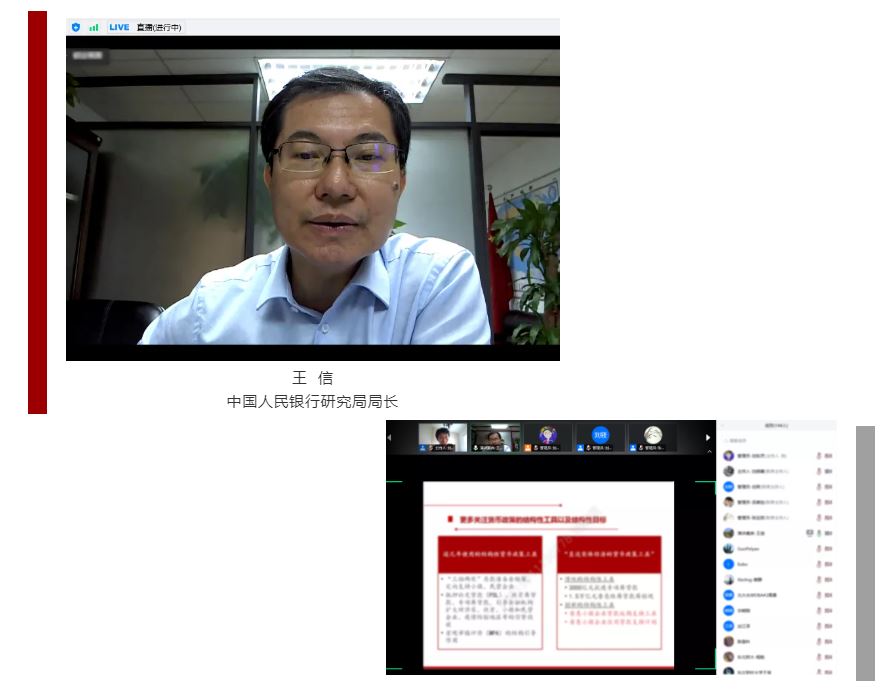The image size is (889, 697).
Task: Click the first participant's avatar in list
Action: pos(729,456)
